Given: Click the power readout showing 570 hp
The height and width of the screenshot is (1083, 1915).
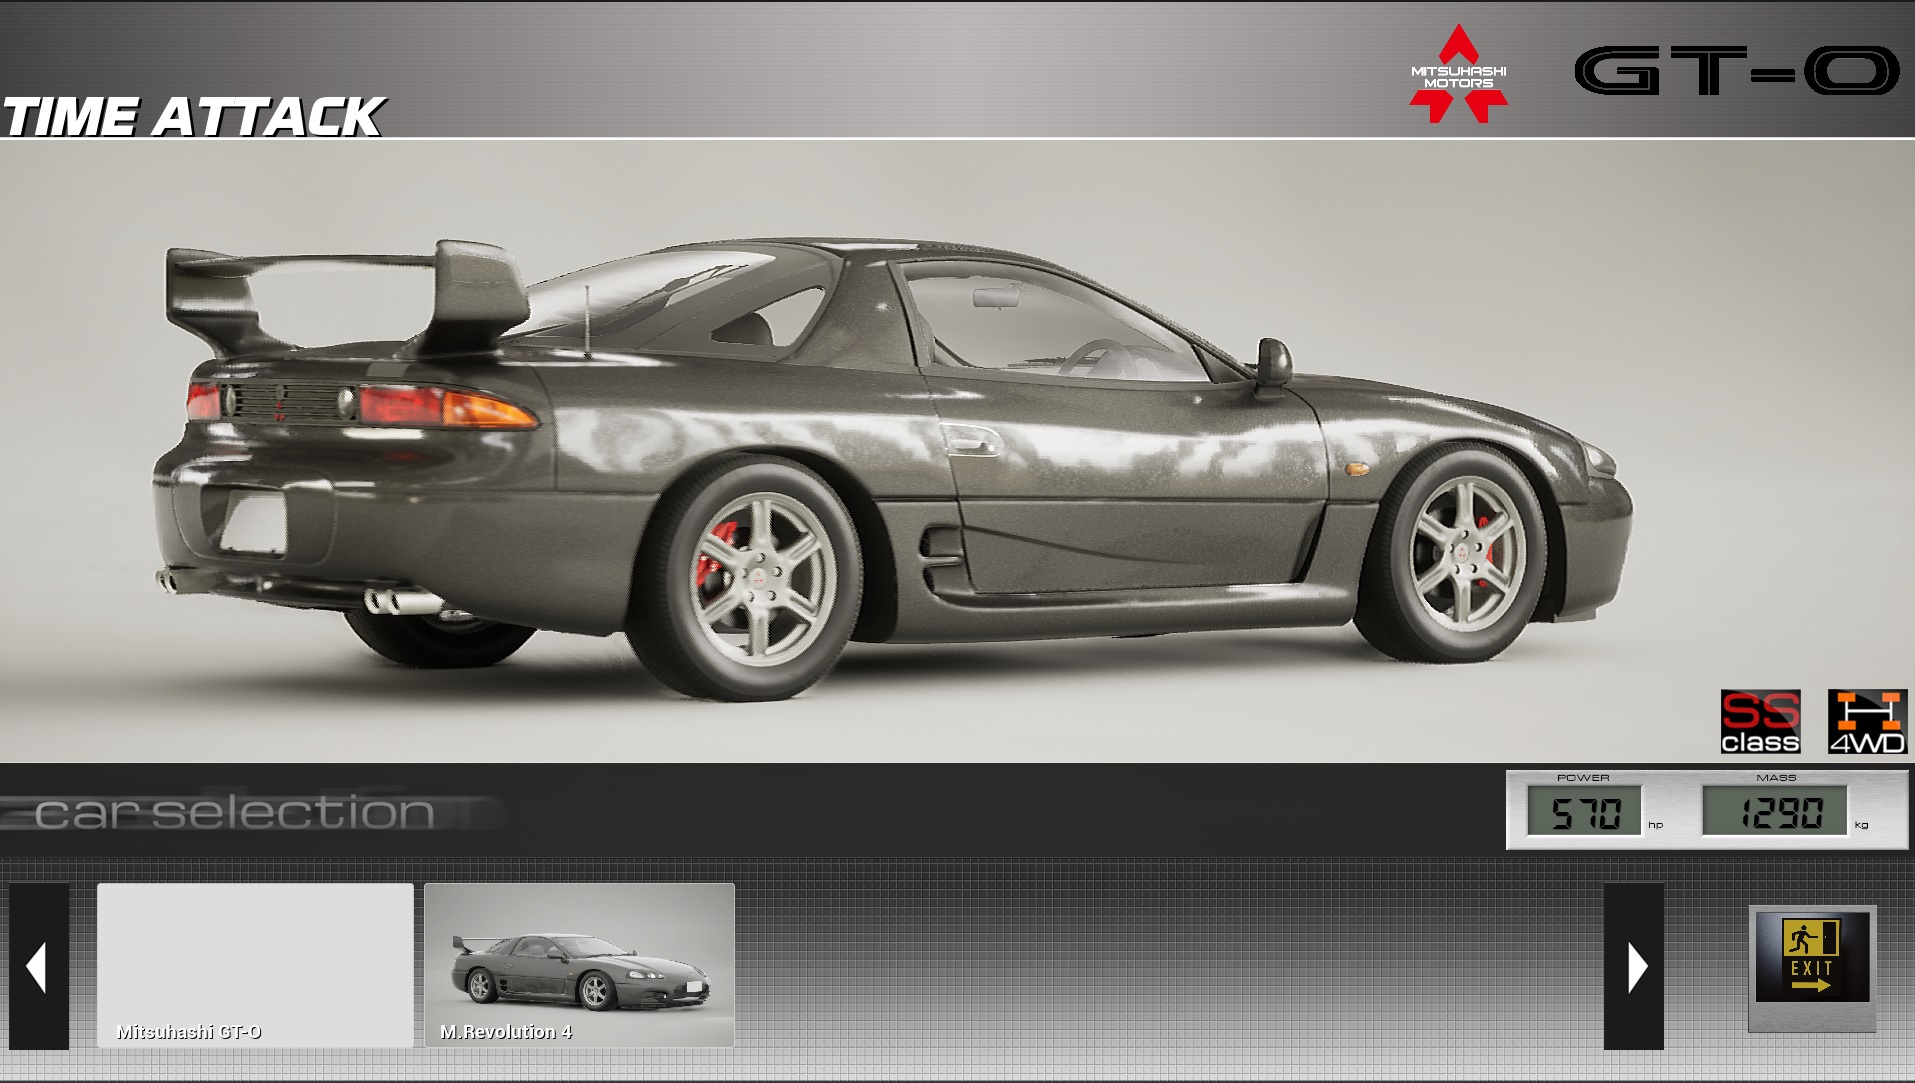Looking at the screenshot, I should click(1584, 811).
